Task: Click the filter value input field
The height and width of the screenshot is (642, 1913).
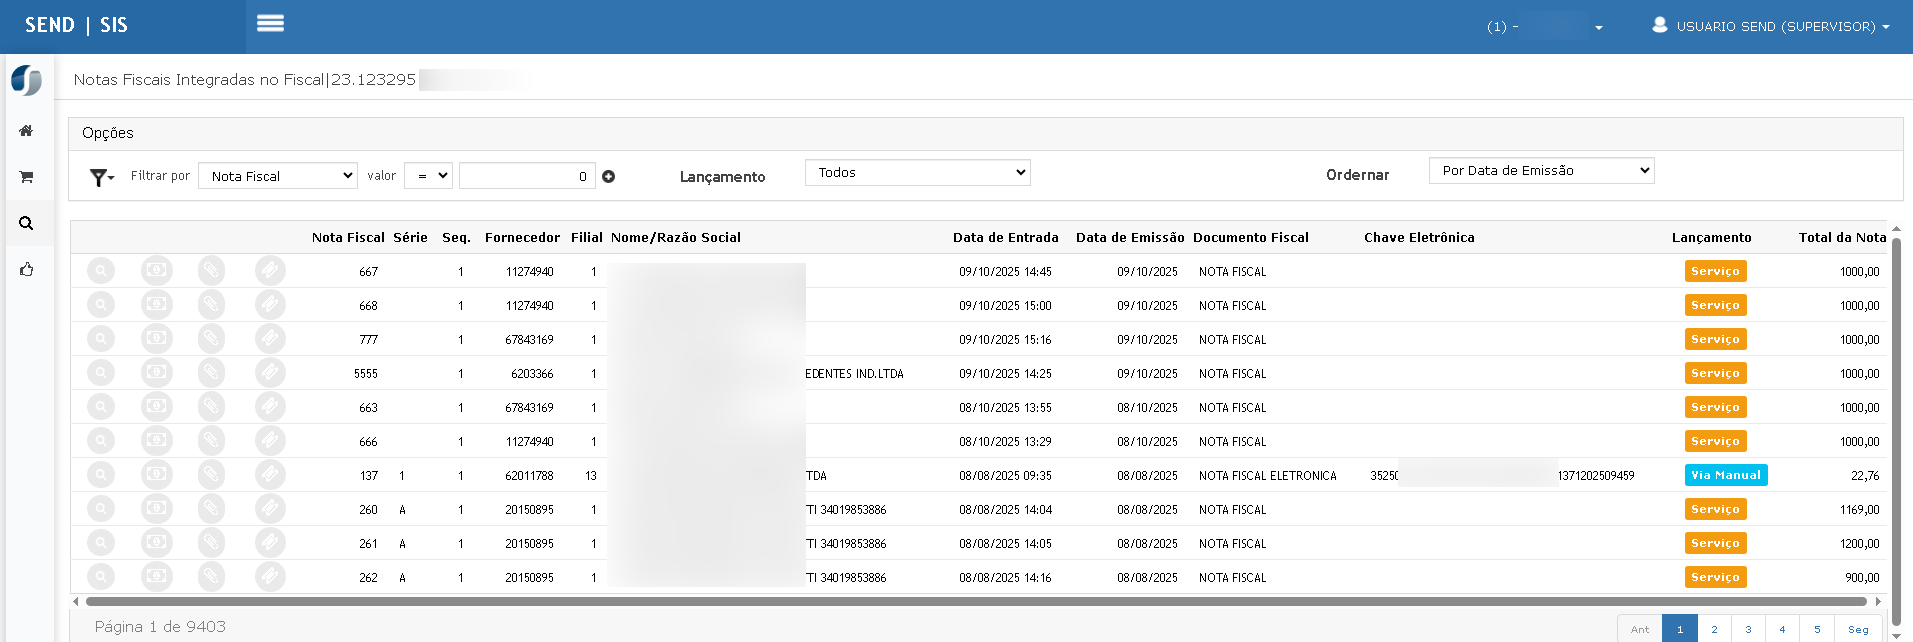Action: pos(527,176)
